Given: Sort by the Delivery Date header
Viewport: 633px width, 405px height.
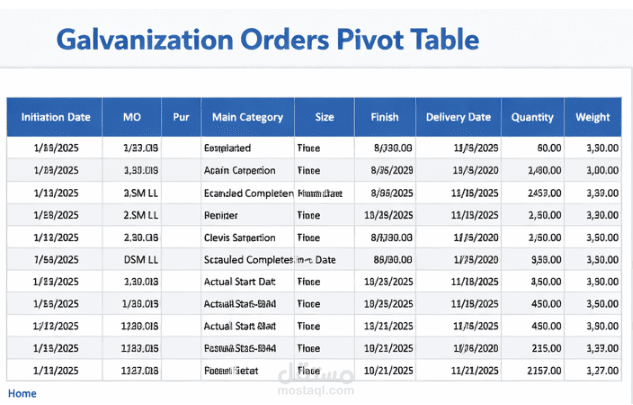Looking at the screenshot, I should [x=458, y=117].
